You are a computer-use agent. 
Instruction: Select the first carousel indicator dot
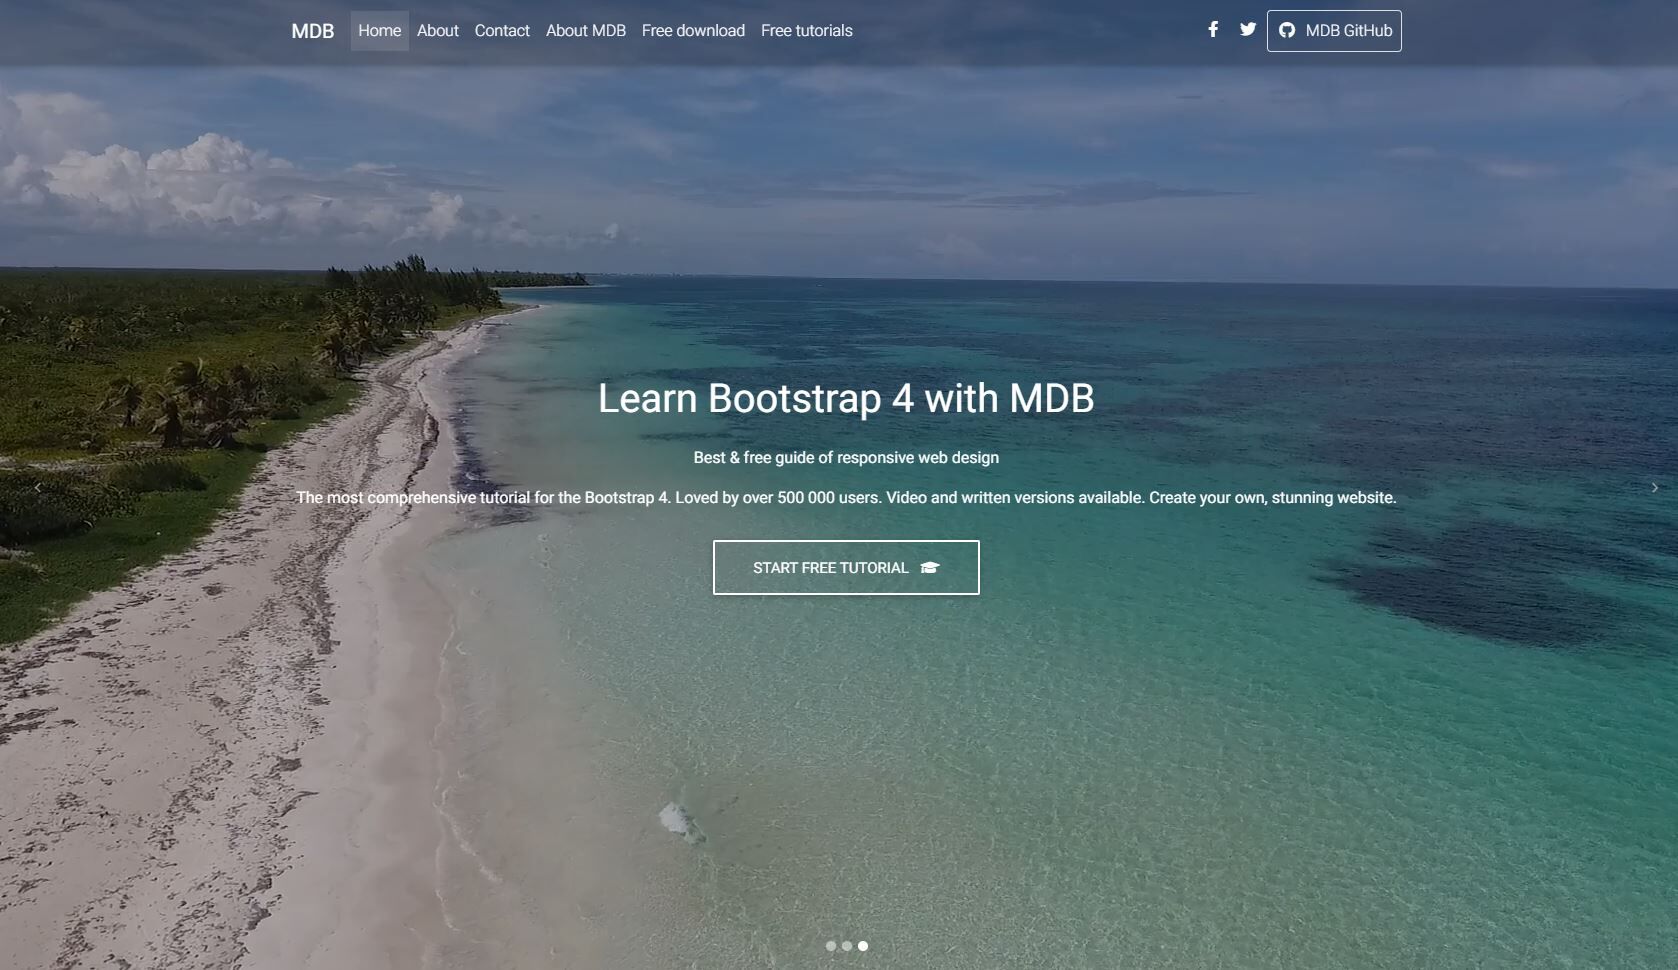point(831,946)
